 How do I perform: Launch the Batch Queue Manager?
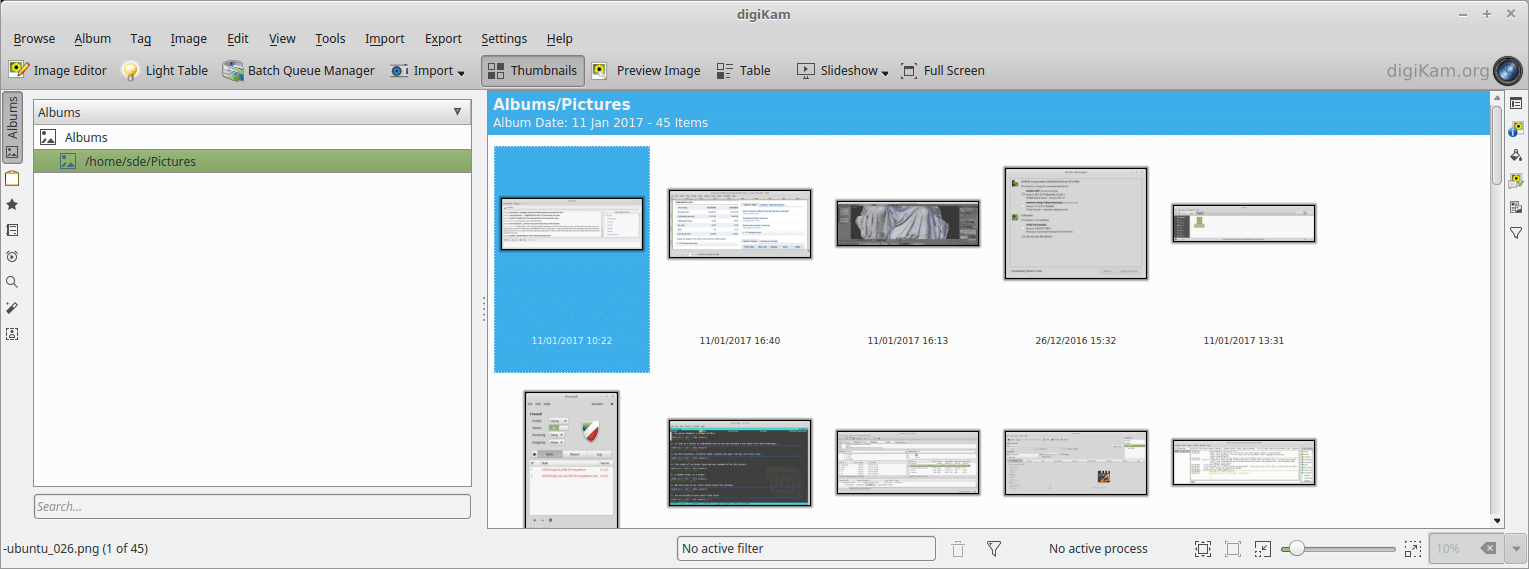[298, 71]
